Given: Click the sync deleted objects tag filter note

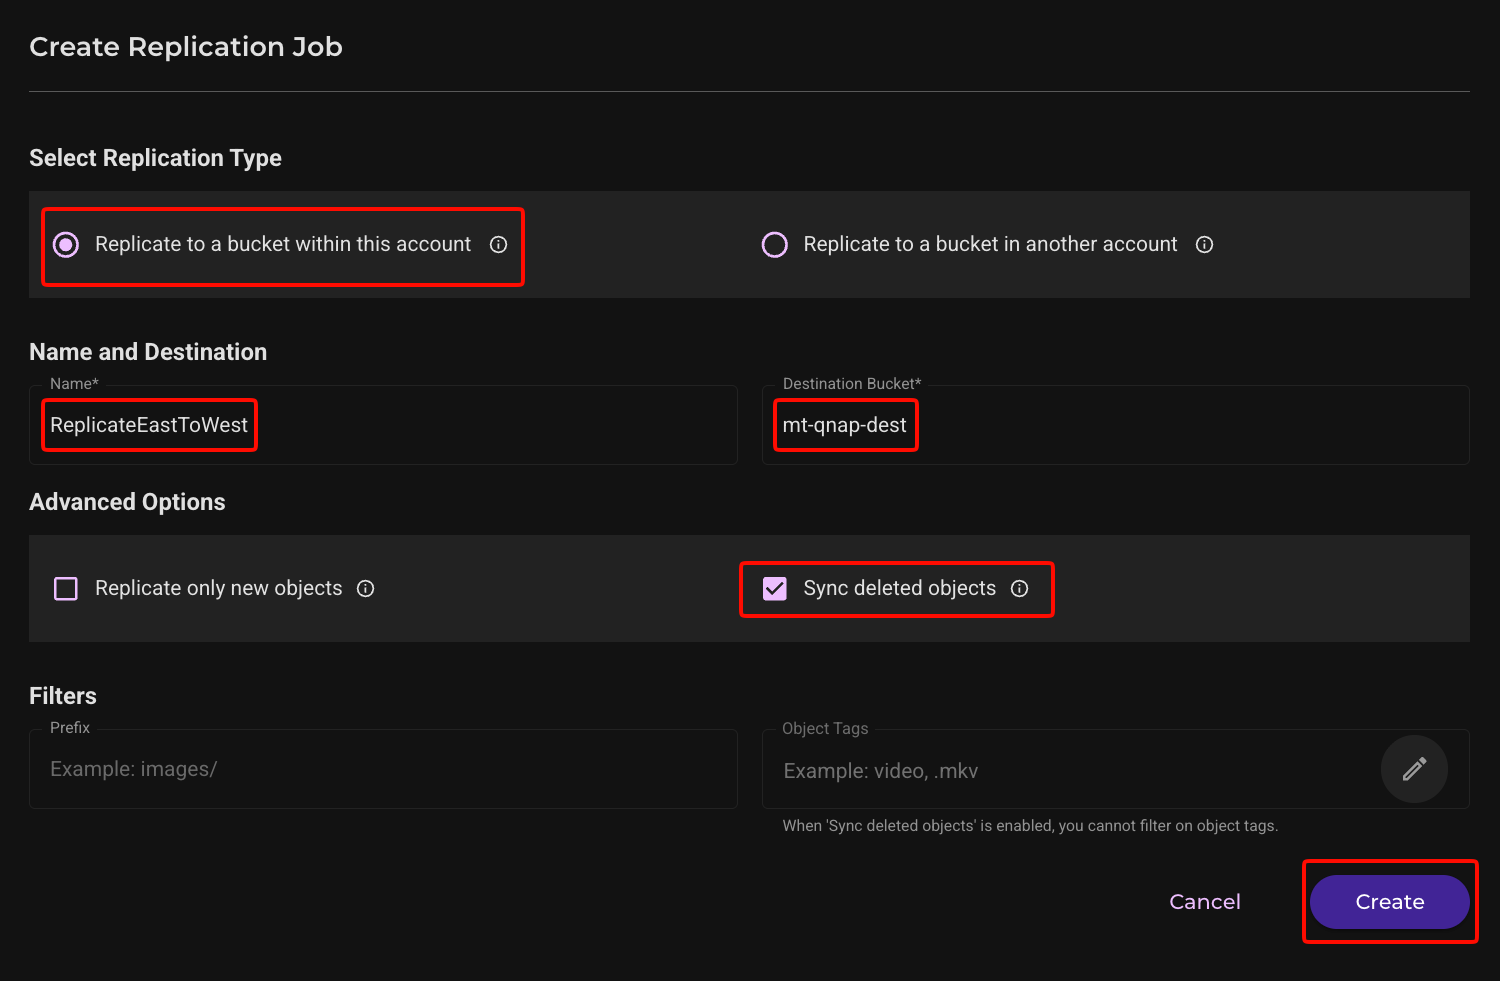Looking at the screenshot, I should [1030, 826].
